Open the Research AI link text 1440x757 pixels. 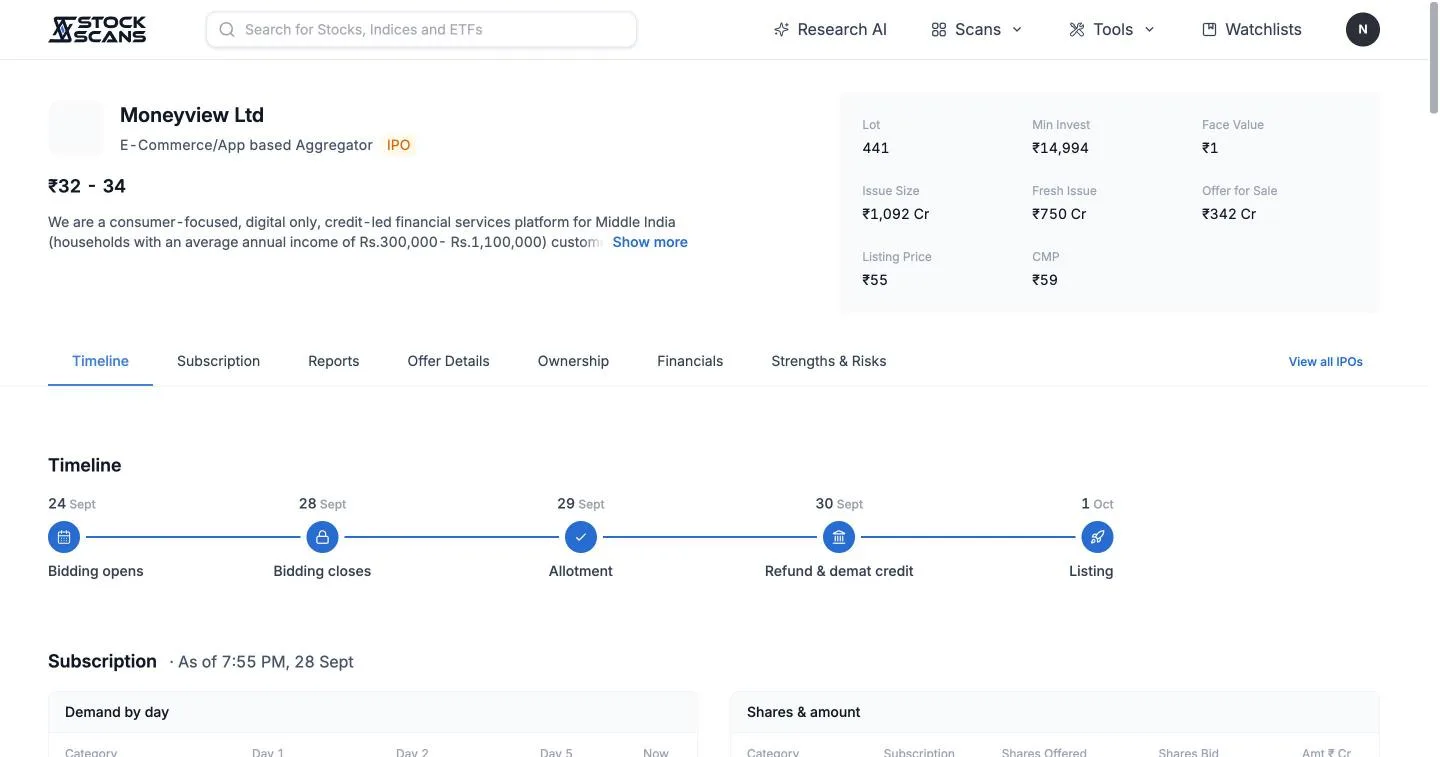pos(842,30)
